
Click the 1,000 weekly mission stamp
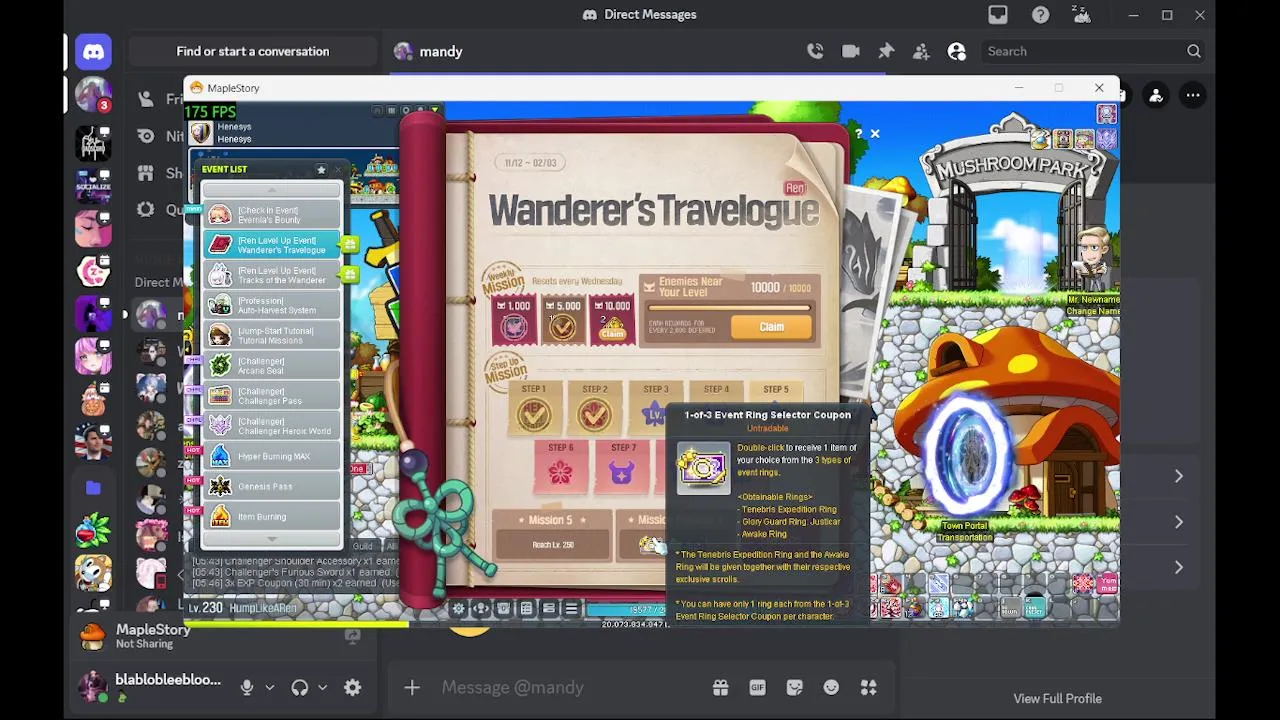(514, 320)
